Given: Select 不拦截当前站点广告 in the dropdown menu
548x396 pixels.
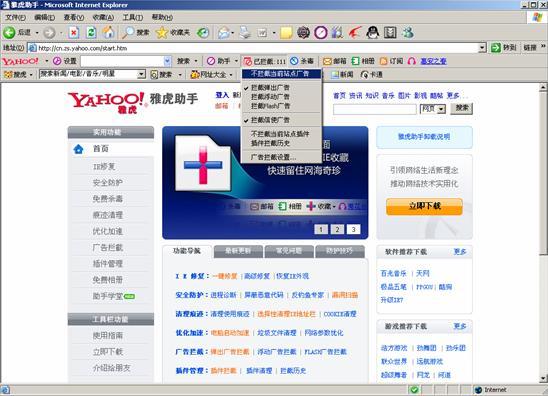Looking at the screenshot, I should pyautogui.click(x=281, y=73).
